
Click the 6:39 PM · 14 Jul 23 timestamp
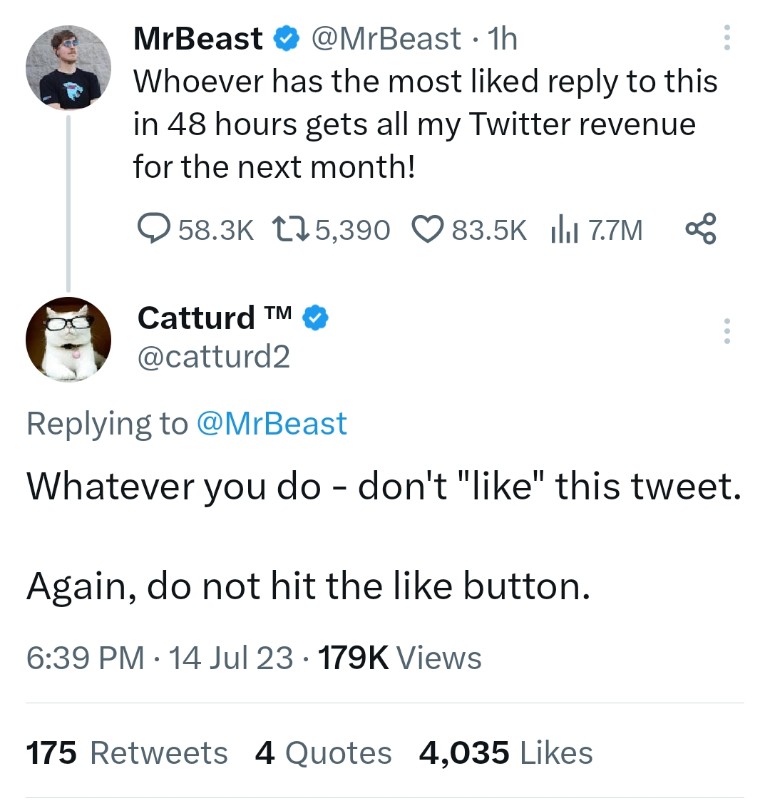point(159,658)
